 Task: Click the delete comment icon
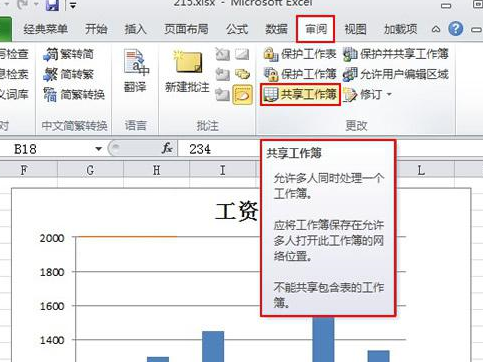point(223,54)
